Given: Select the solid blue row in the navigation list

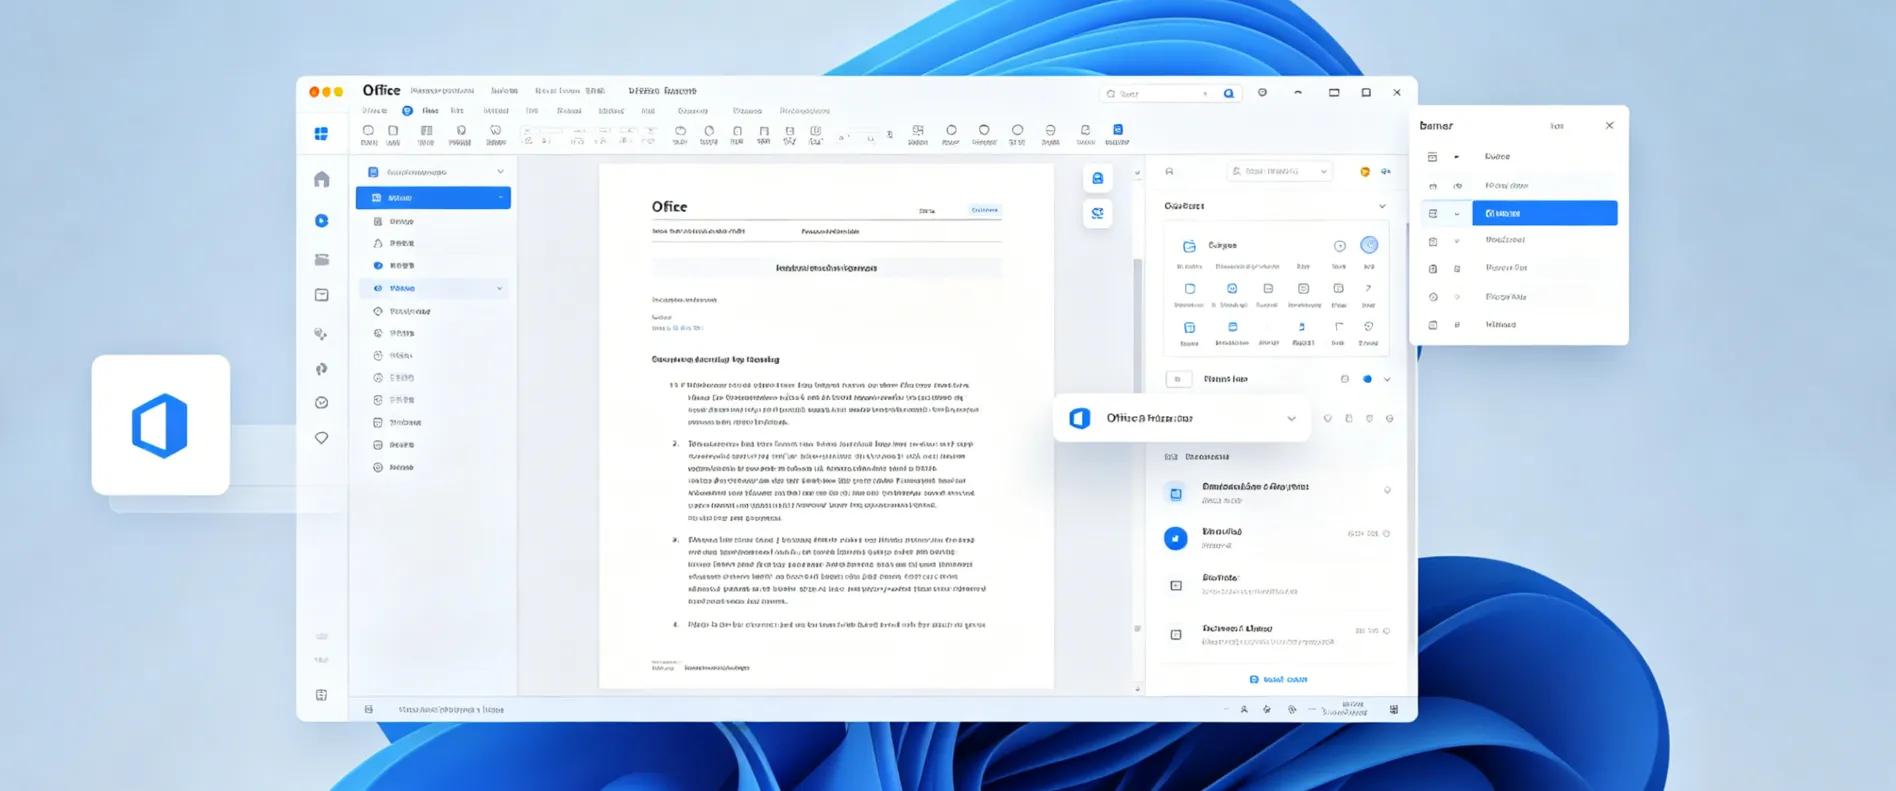Looking at the screenshot, I should (x=433, y=198).
